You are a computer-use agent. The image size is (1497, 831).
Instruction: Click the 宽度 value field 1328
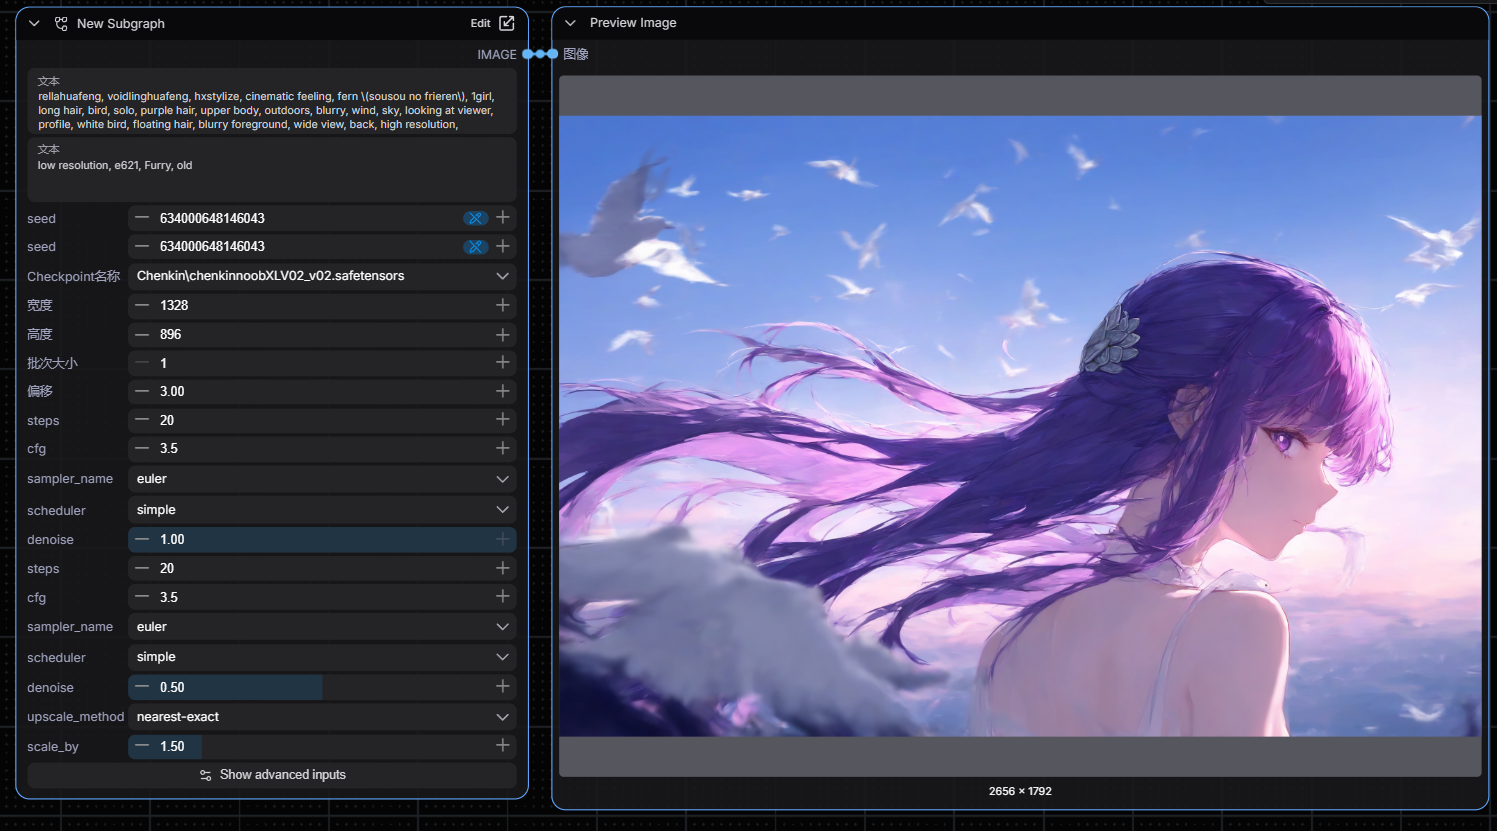click(322, 305)
